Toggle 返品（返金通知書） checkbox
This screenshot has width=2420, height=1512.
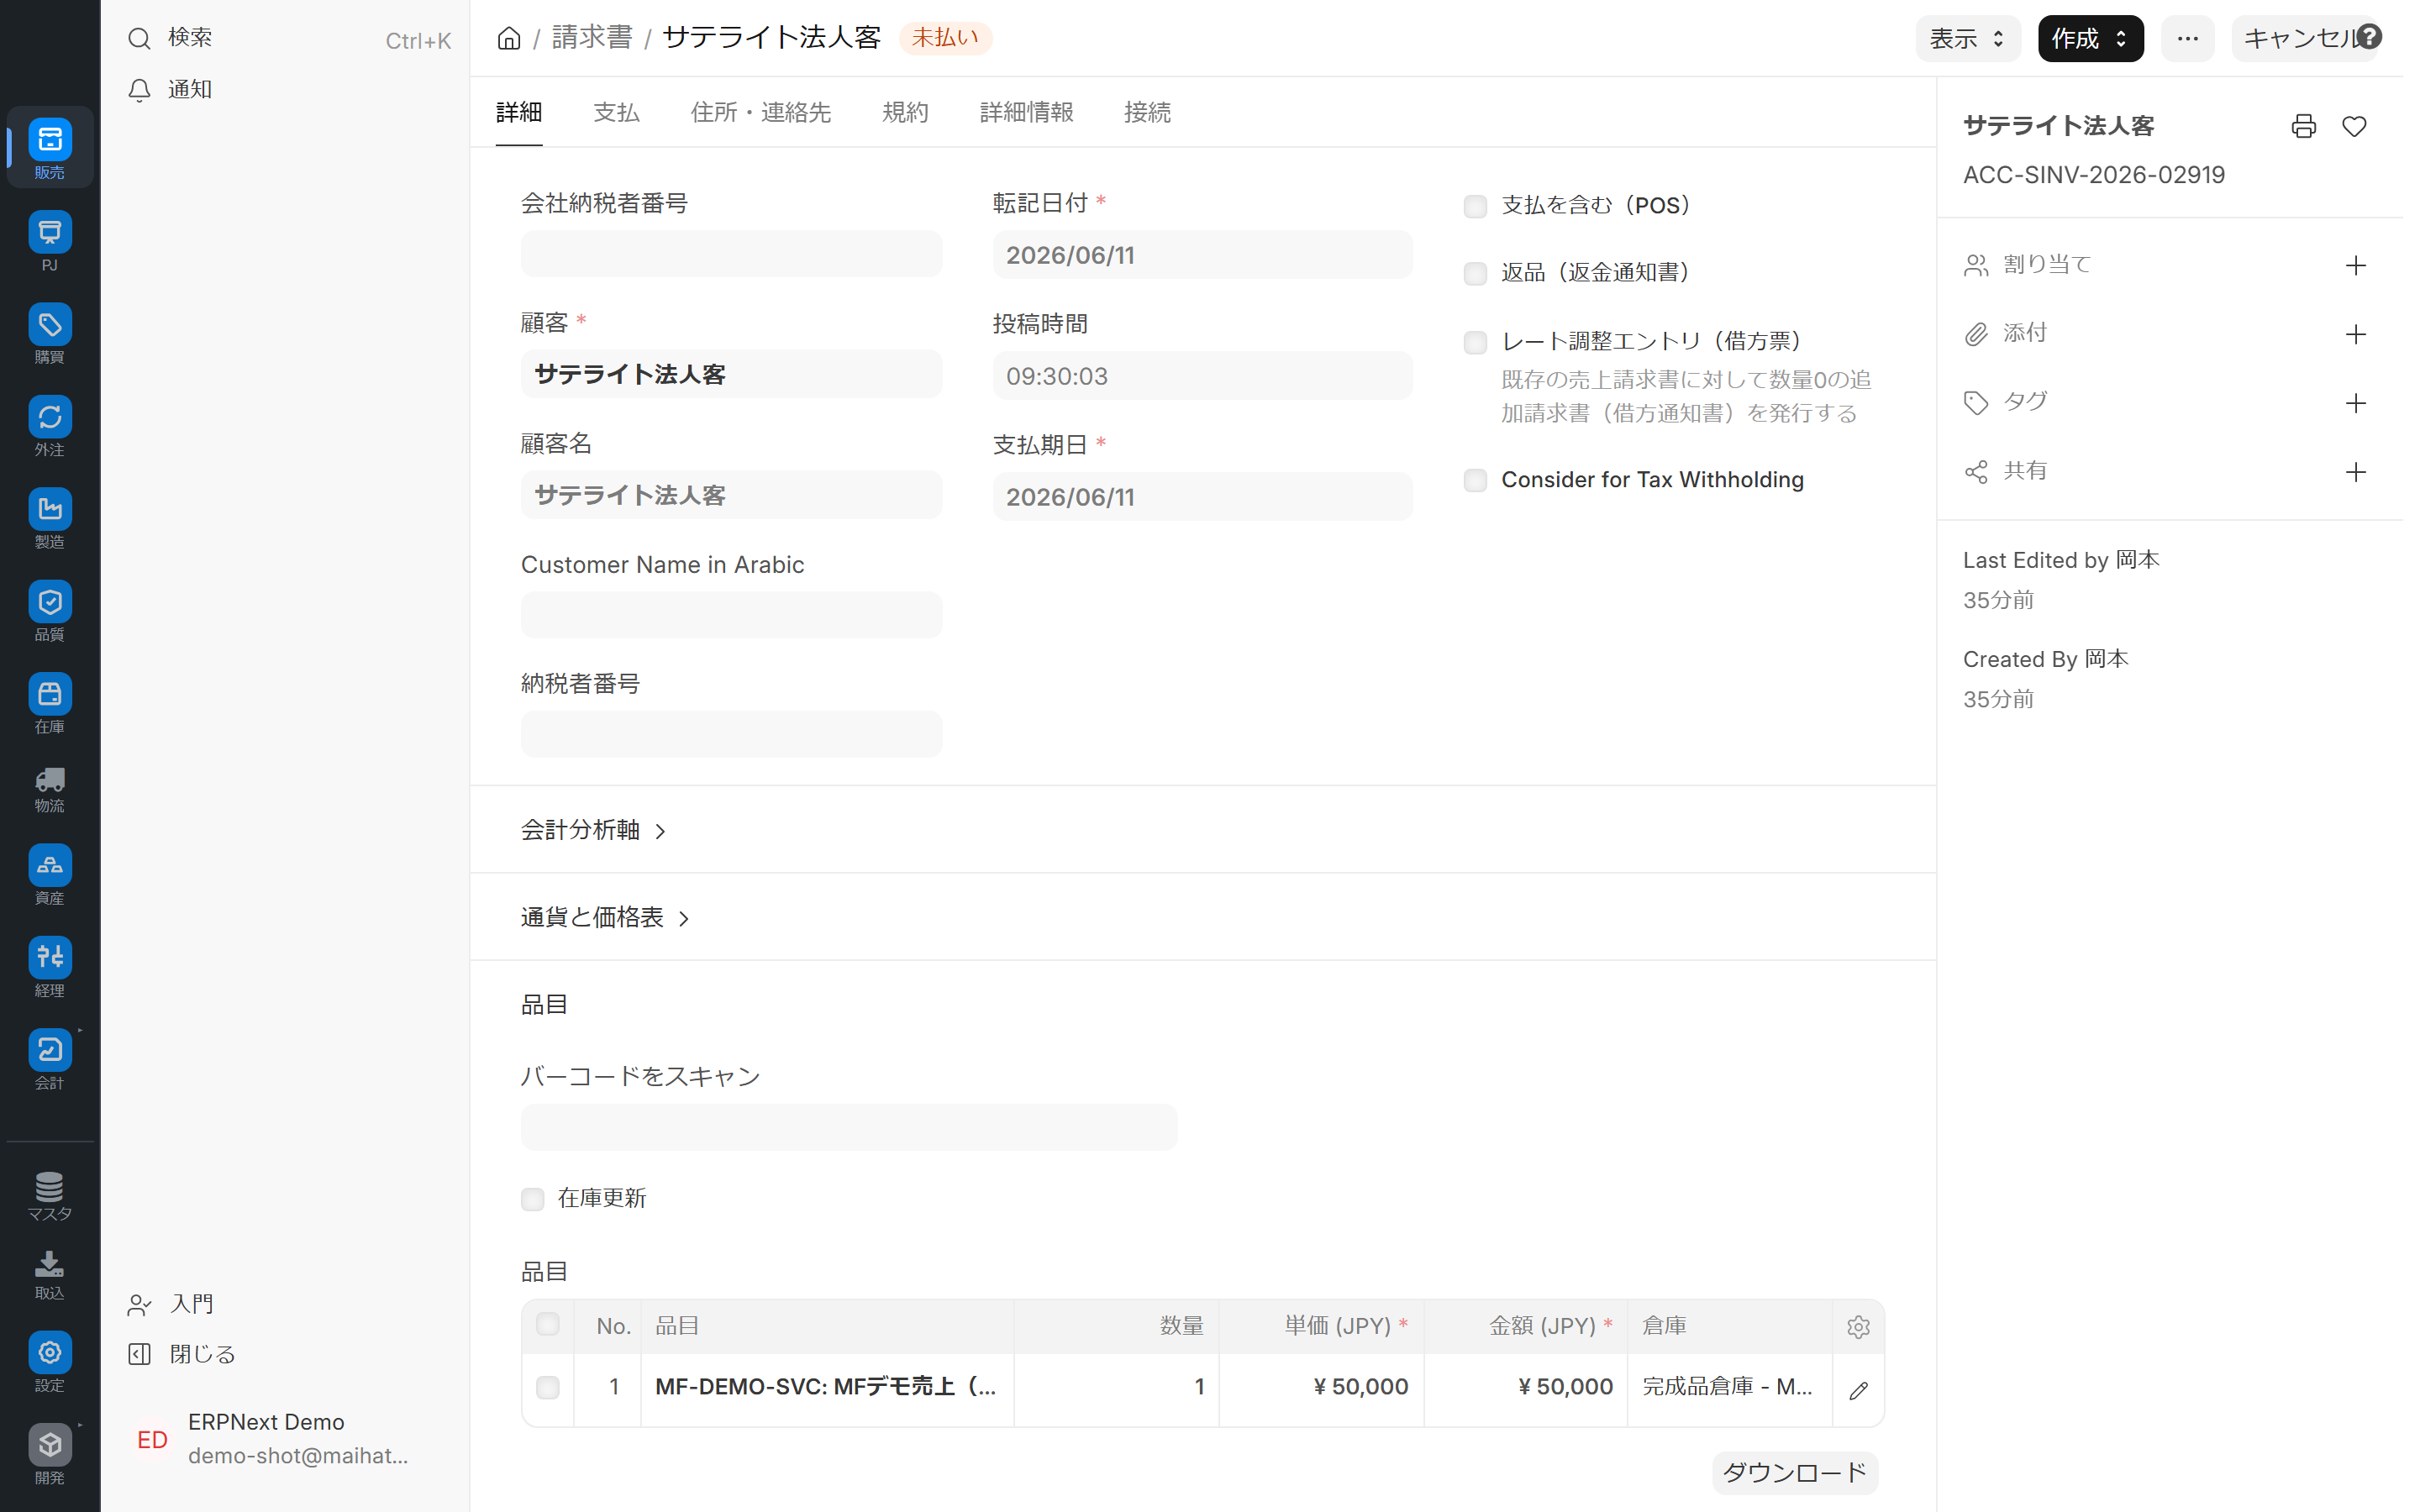tap(1475, 274)
